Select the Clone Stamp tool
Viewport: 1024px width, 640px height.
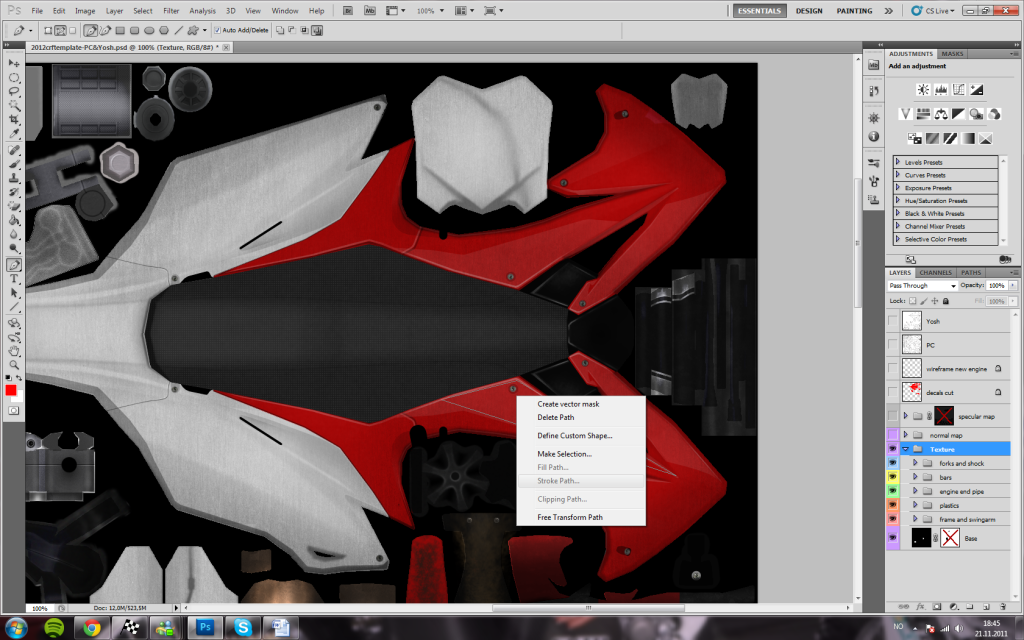coord(14,178)
